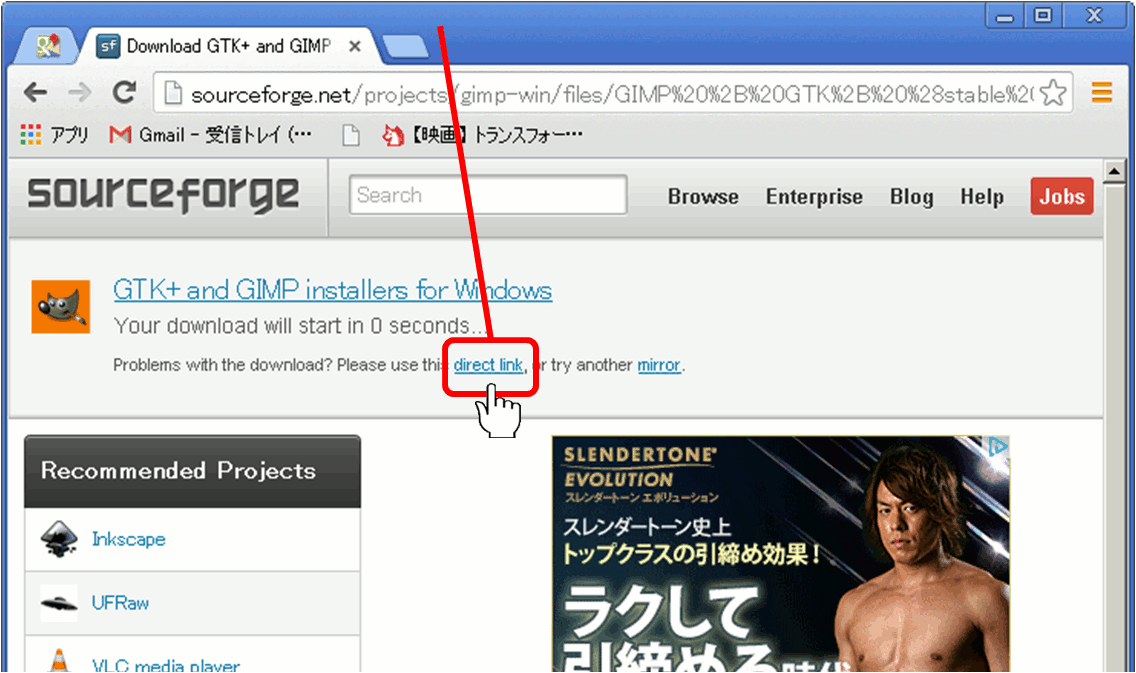Click the direct link for download

coord(488,365)
